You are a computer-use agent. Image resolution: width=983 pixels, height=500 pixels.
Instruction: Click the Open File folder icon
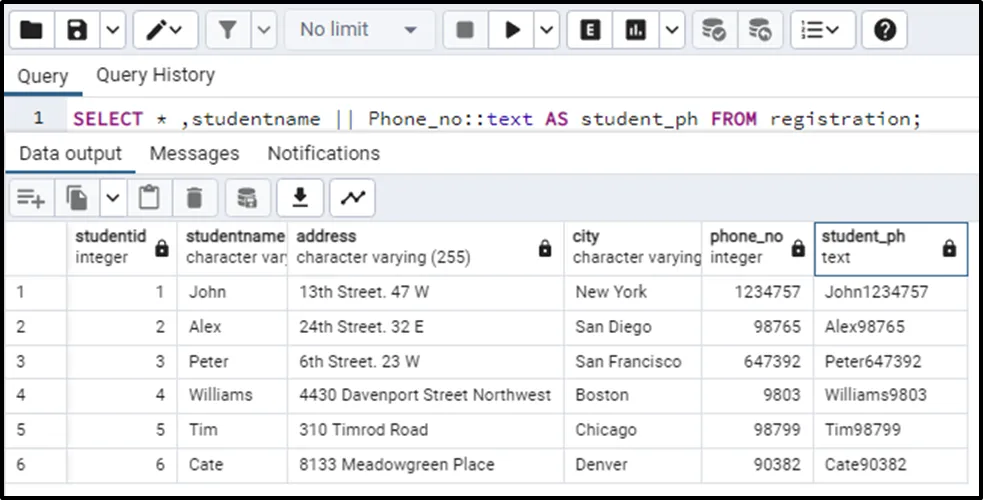click(32, 30)
